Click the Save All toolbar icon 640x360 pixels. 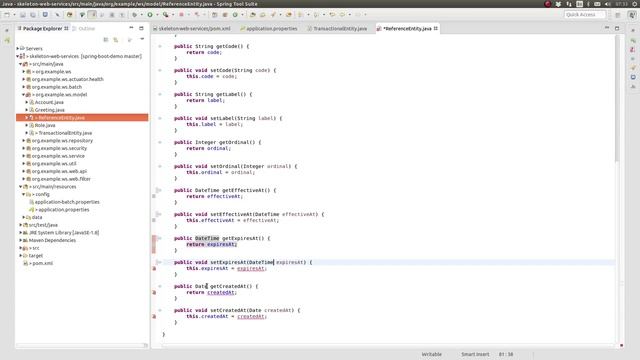(33, 15)
